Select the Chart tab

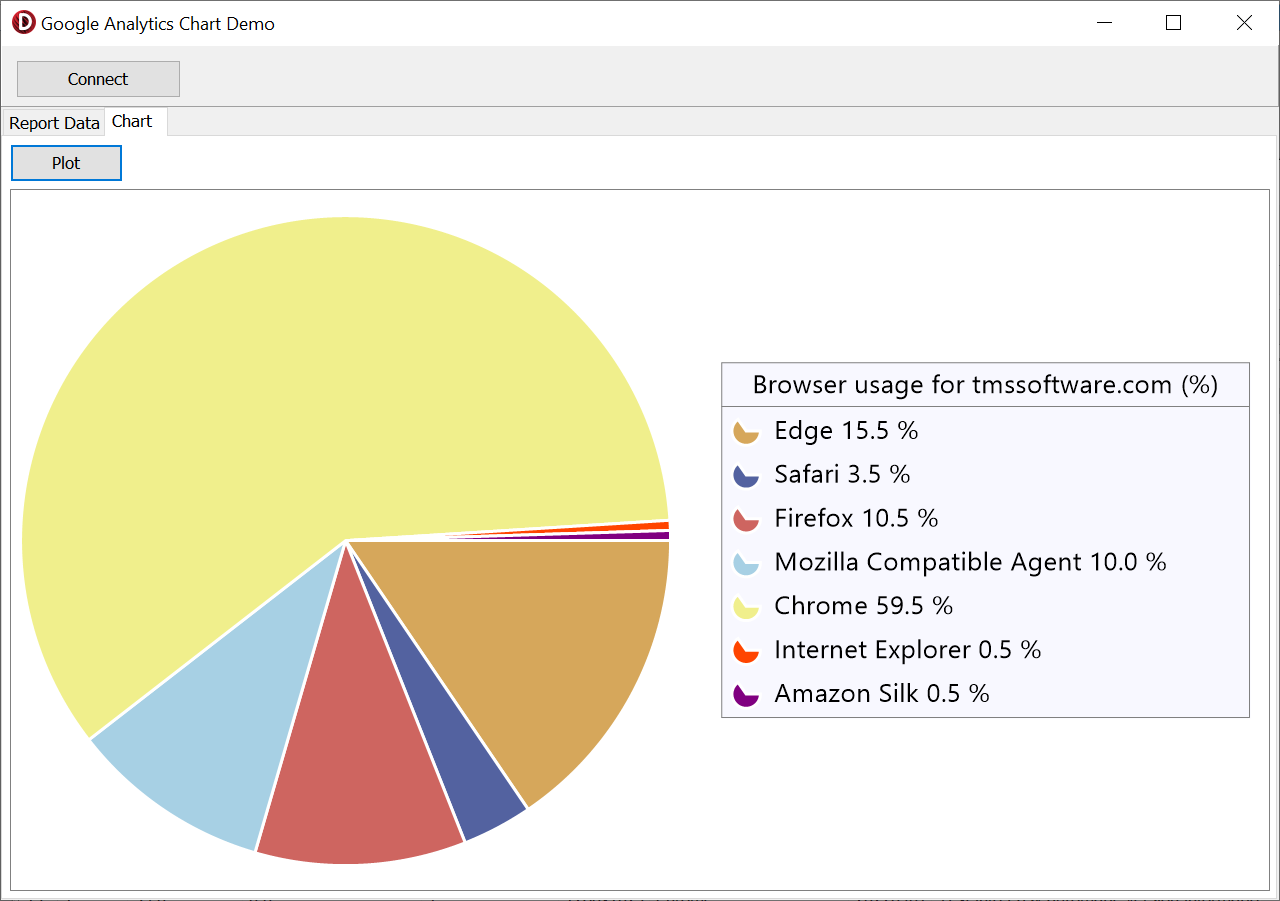pyautogui.click(x=133, y=121)
